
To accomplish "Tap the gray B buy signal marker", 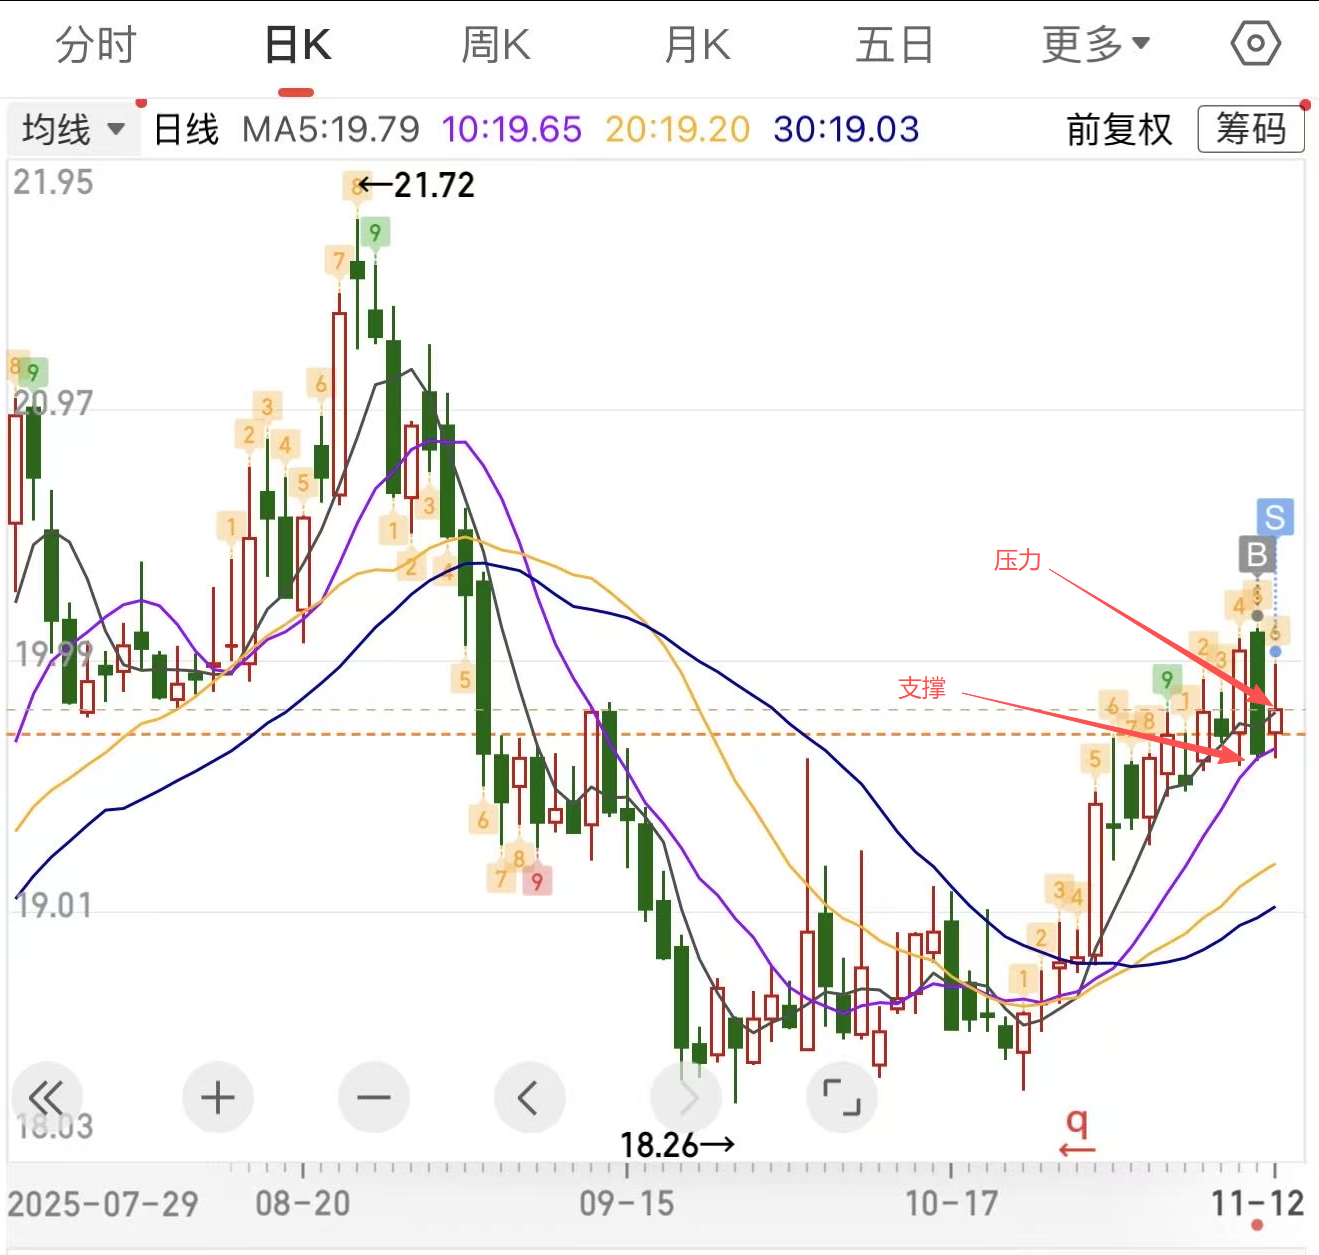I will pyautogui.click(x=1257, y=554).
